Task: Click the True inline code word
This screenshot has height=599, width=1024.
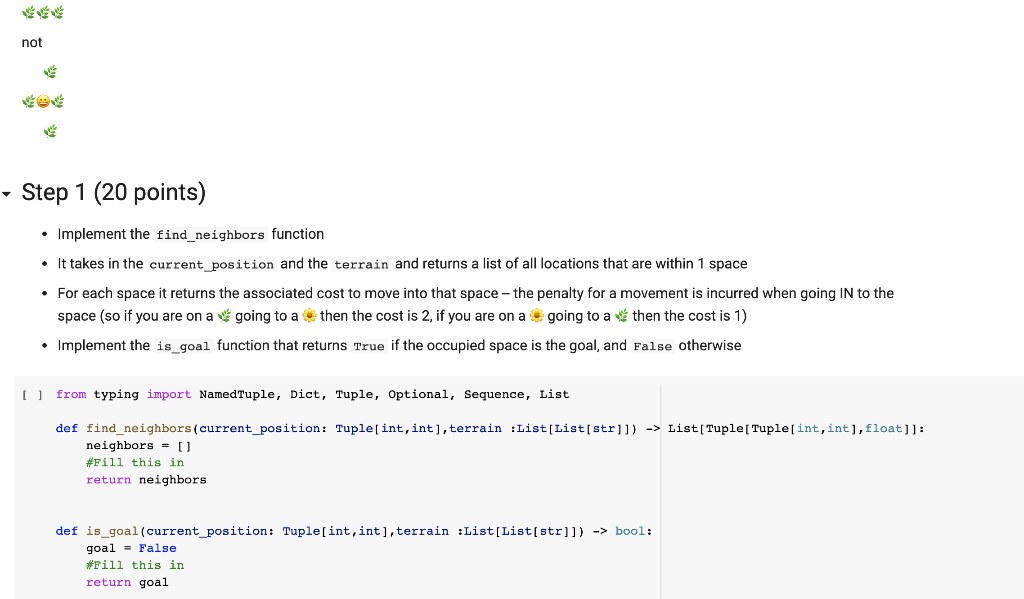Action: tap(369, 346)
